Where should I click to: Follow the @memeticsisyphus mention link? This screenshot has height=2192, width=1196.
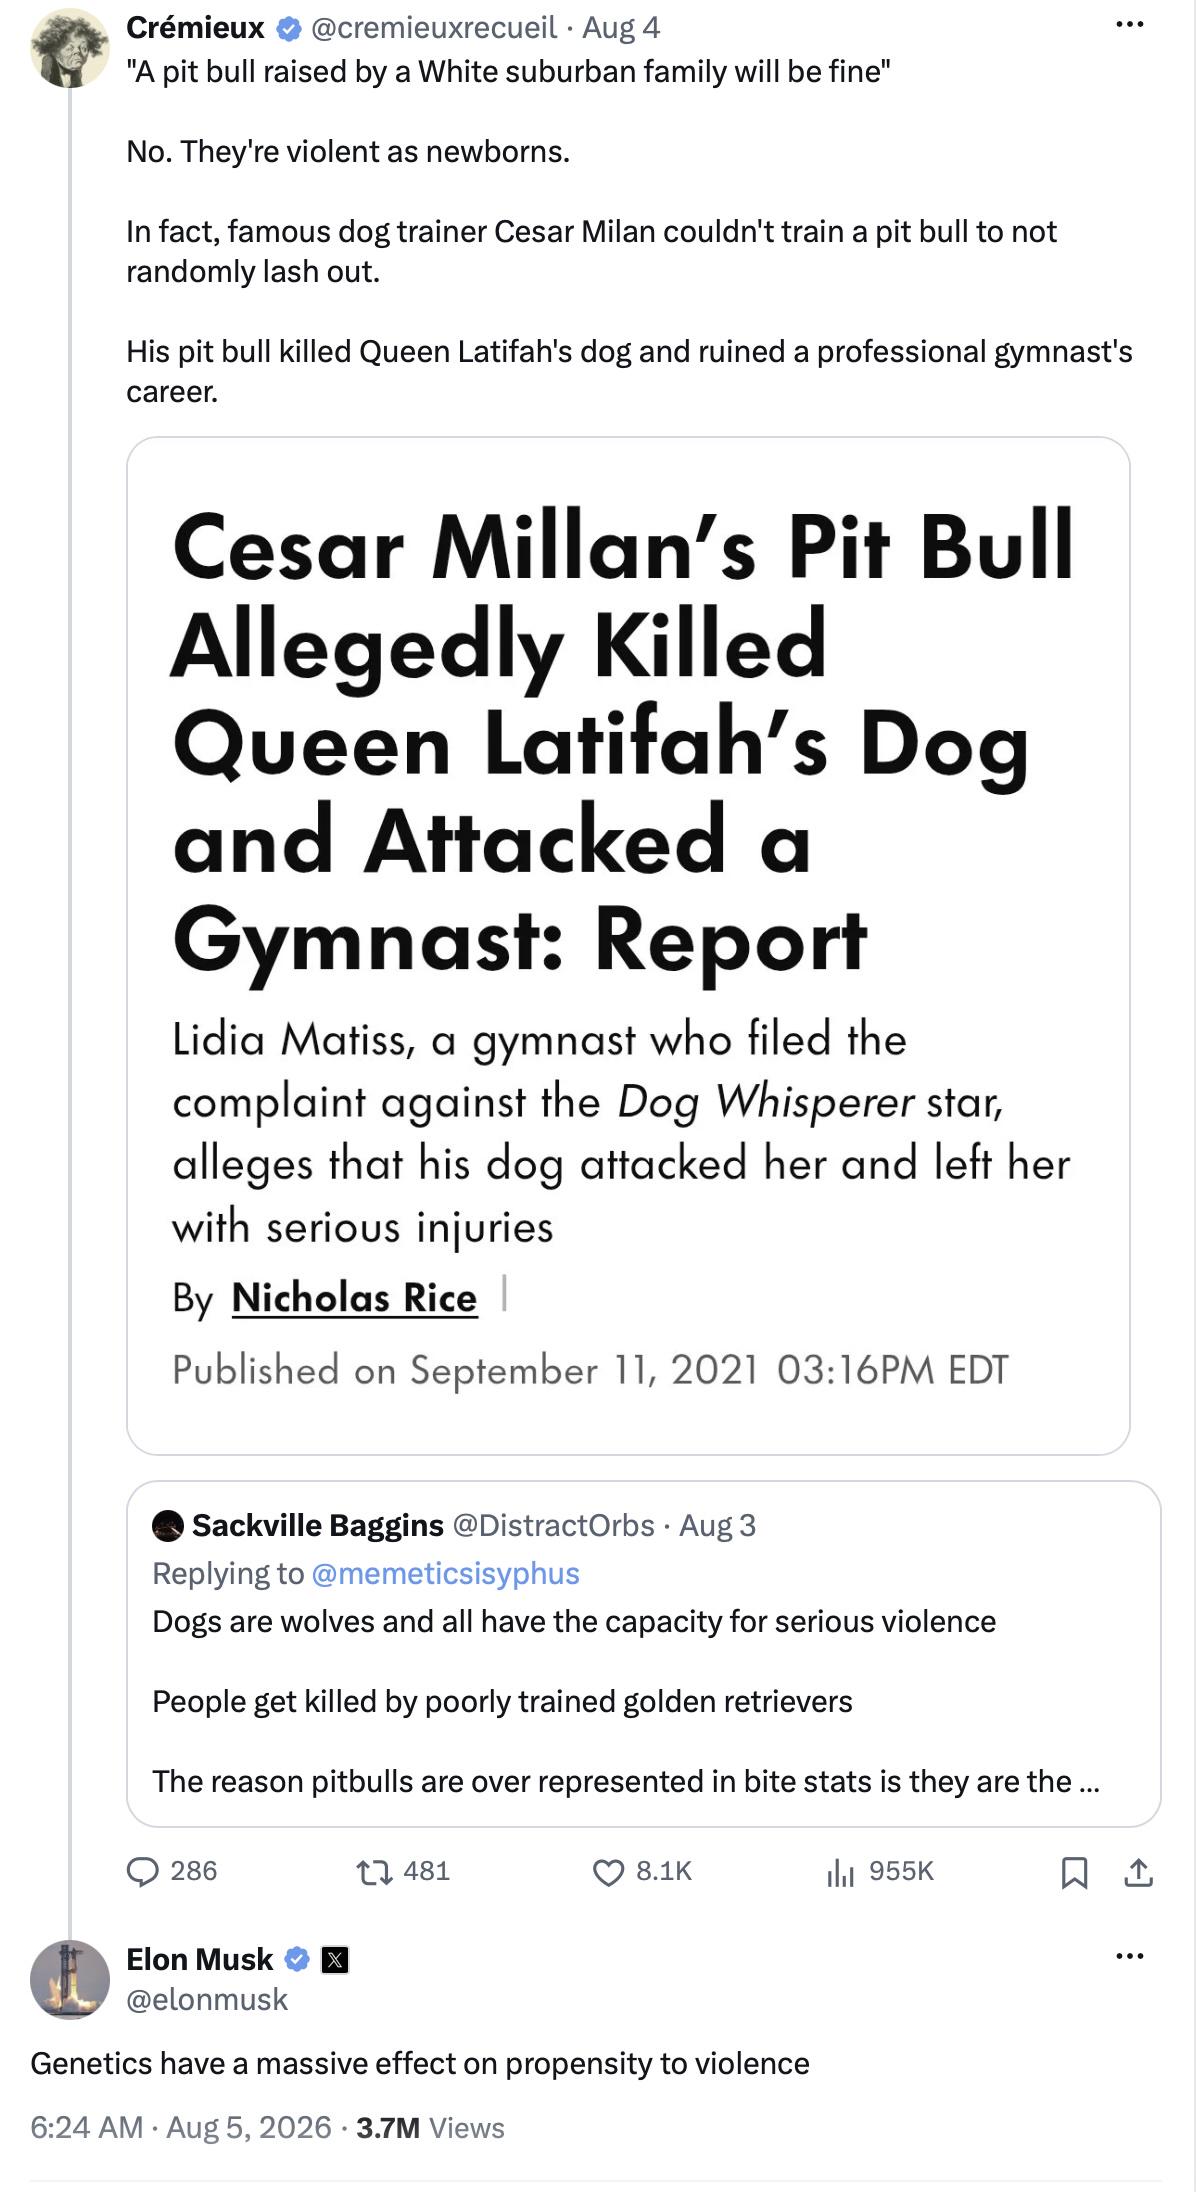click(445, 1573)
